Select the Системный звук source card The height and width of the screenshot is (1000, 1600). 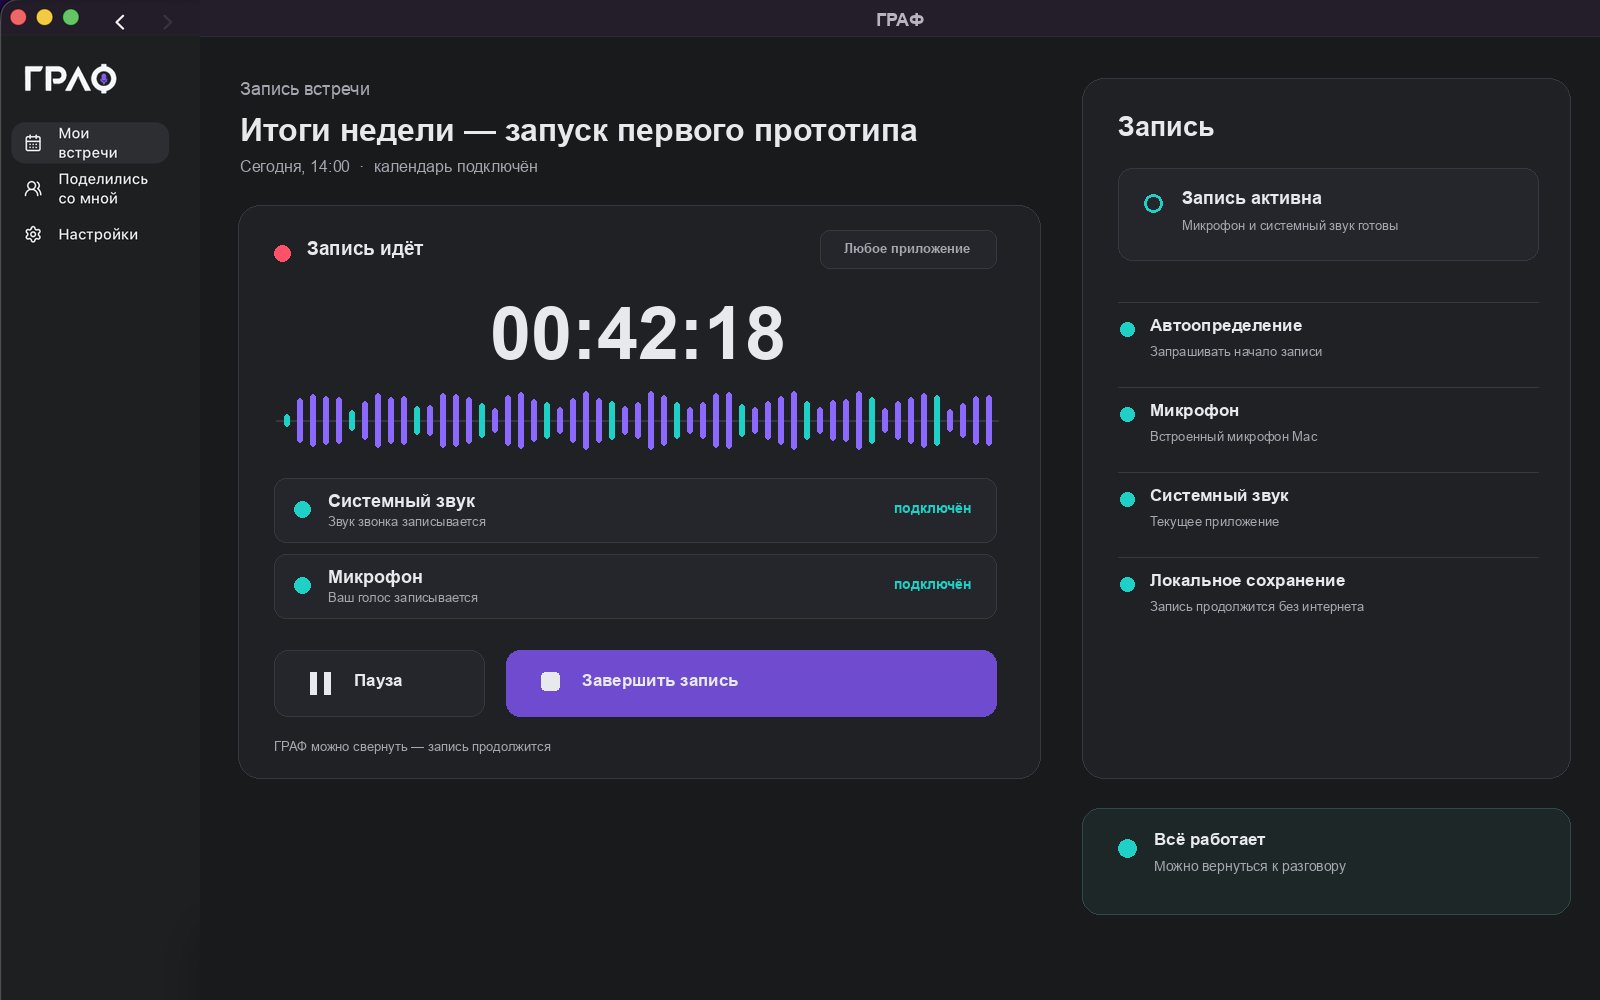(x=635, y=510)
